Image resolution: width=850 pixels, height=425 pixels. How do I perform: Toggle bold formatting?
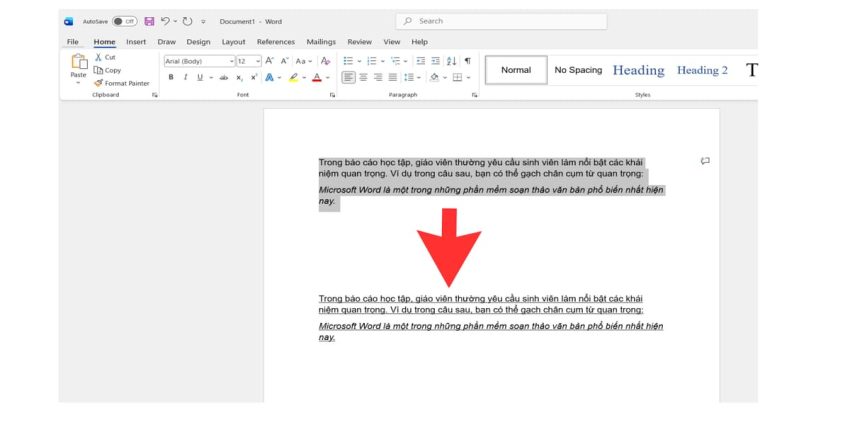click(x=171, y=78)
